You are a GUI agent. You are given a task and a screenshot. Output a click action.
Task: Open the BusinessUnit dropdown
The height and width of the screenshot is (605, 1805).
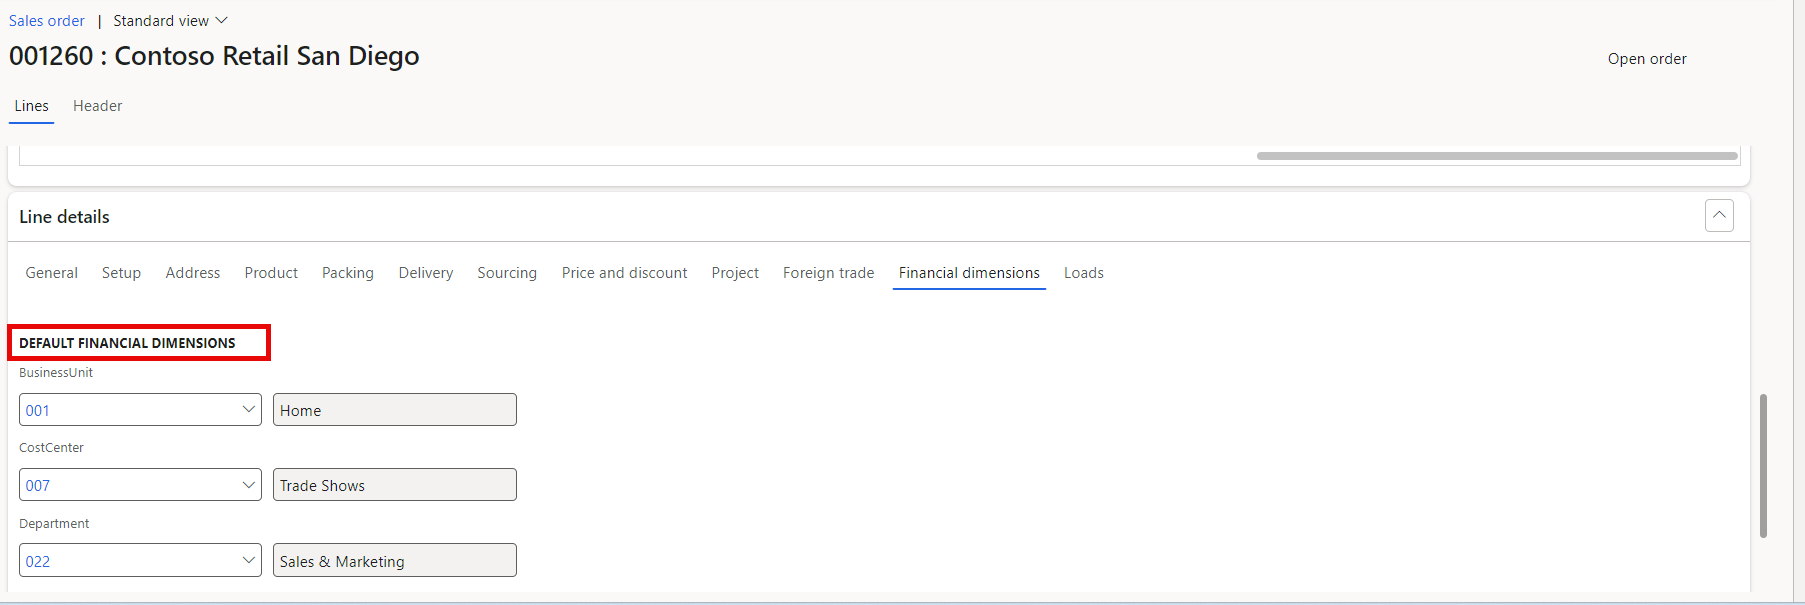point(248,410)
